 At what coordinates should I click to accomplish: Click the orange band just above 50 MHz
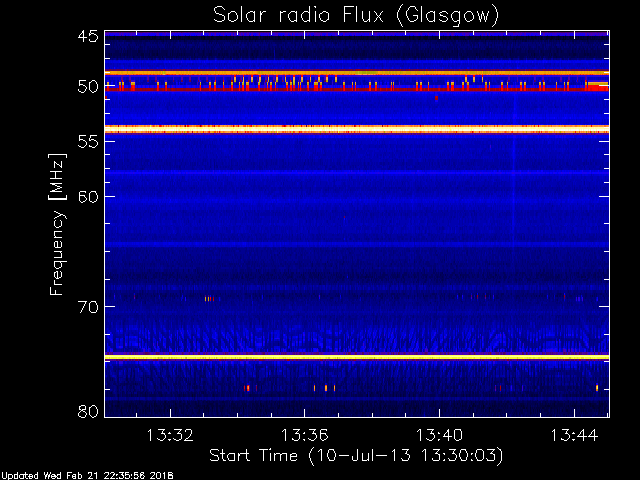(357, 73)
